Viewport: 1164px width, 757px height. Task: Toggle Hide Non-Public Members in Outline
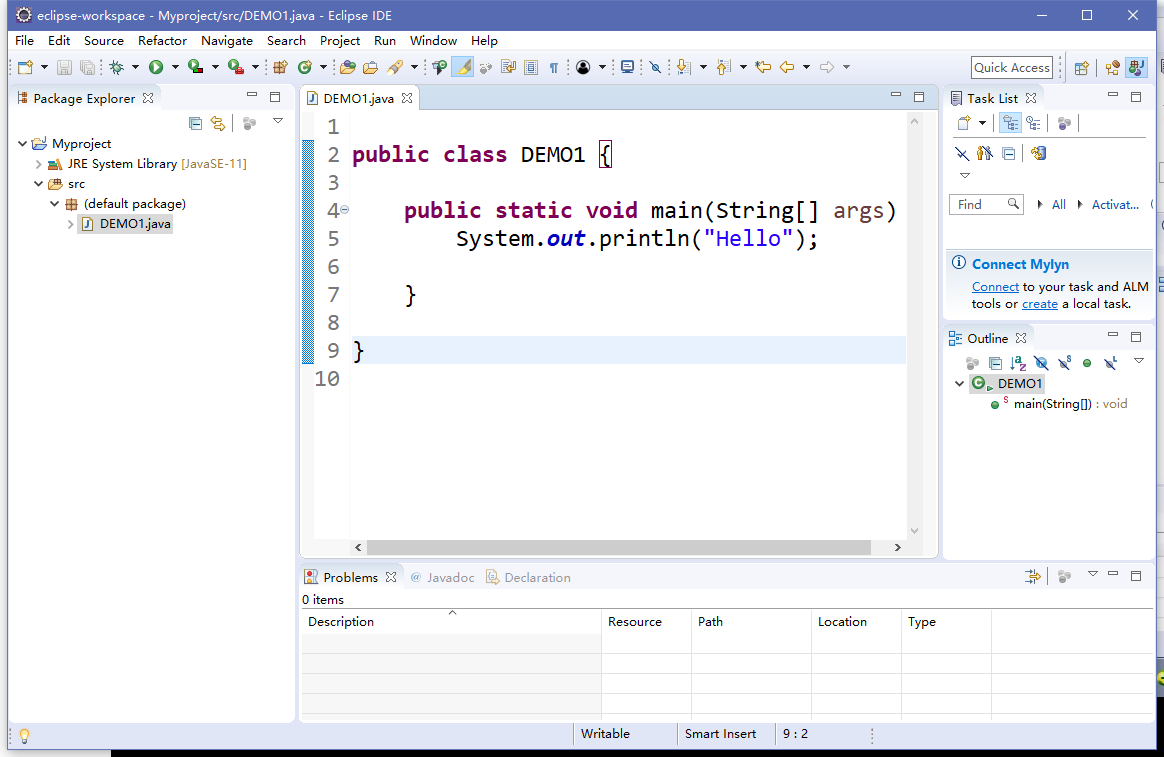1087,363
